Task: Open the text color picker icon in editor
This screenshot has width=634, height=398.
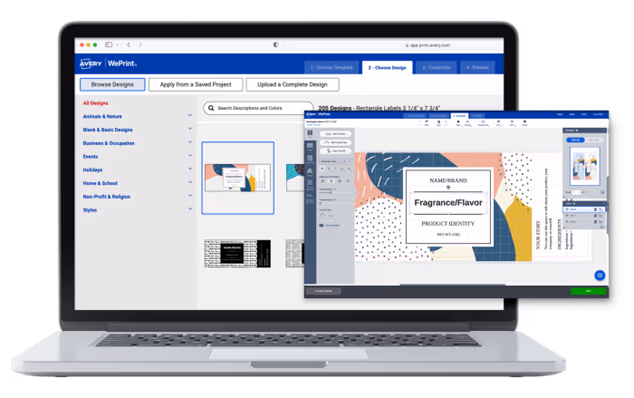Action: pyautogui.click(x=342, y=168)
